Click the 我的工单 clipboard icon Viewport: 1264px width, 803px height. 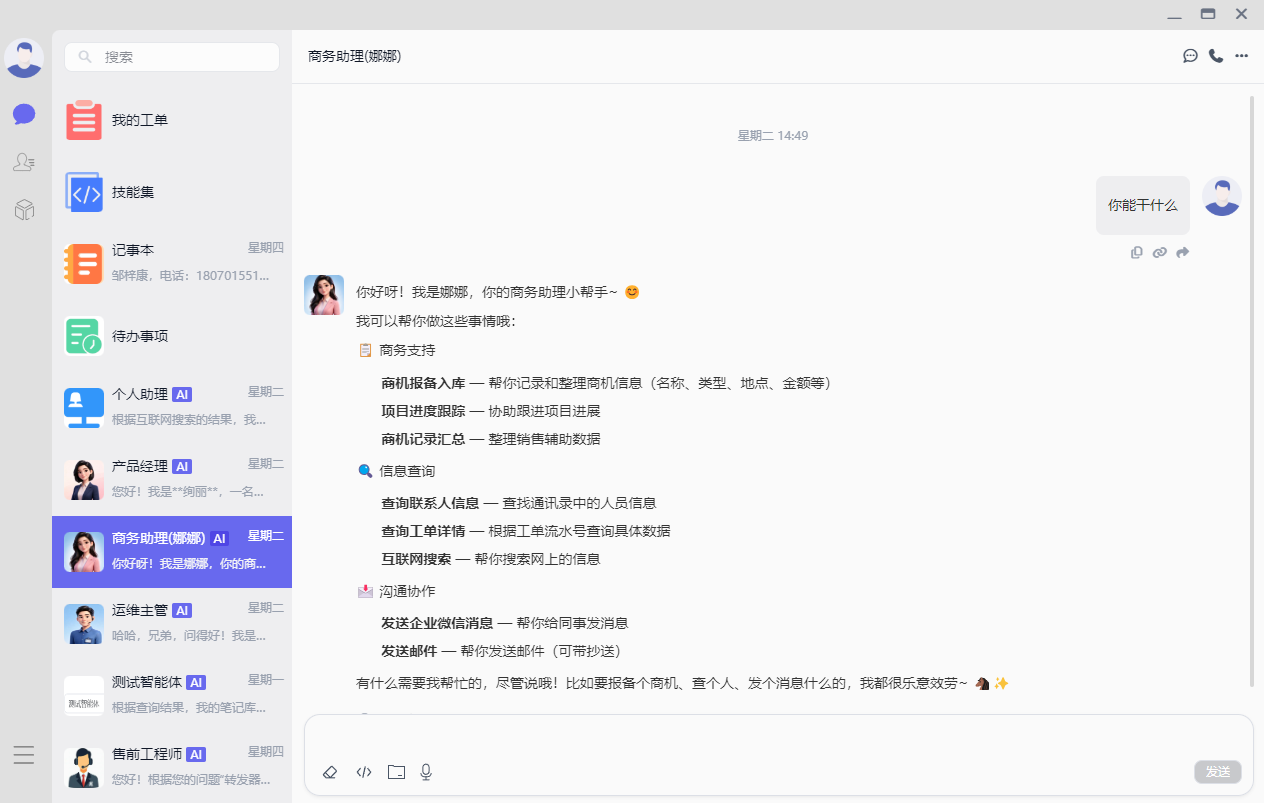pos(84,120)
